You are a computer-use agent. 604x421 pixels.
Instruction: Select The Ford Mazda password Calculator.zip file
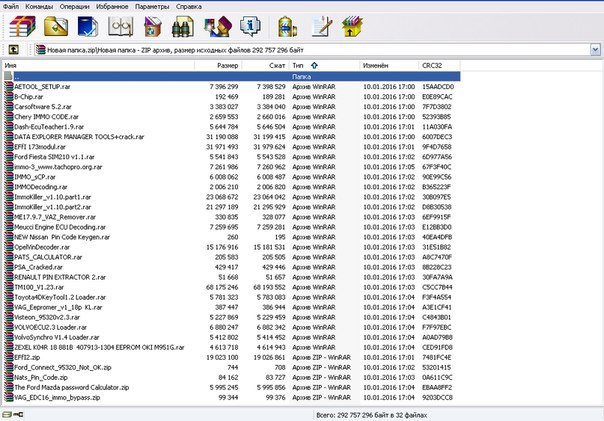[x=71, y=387]
